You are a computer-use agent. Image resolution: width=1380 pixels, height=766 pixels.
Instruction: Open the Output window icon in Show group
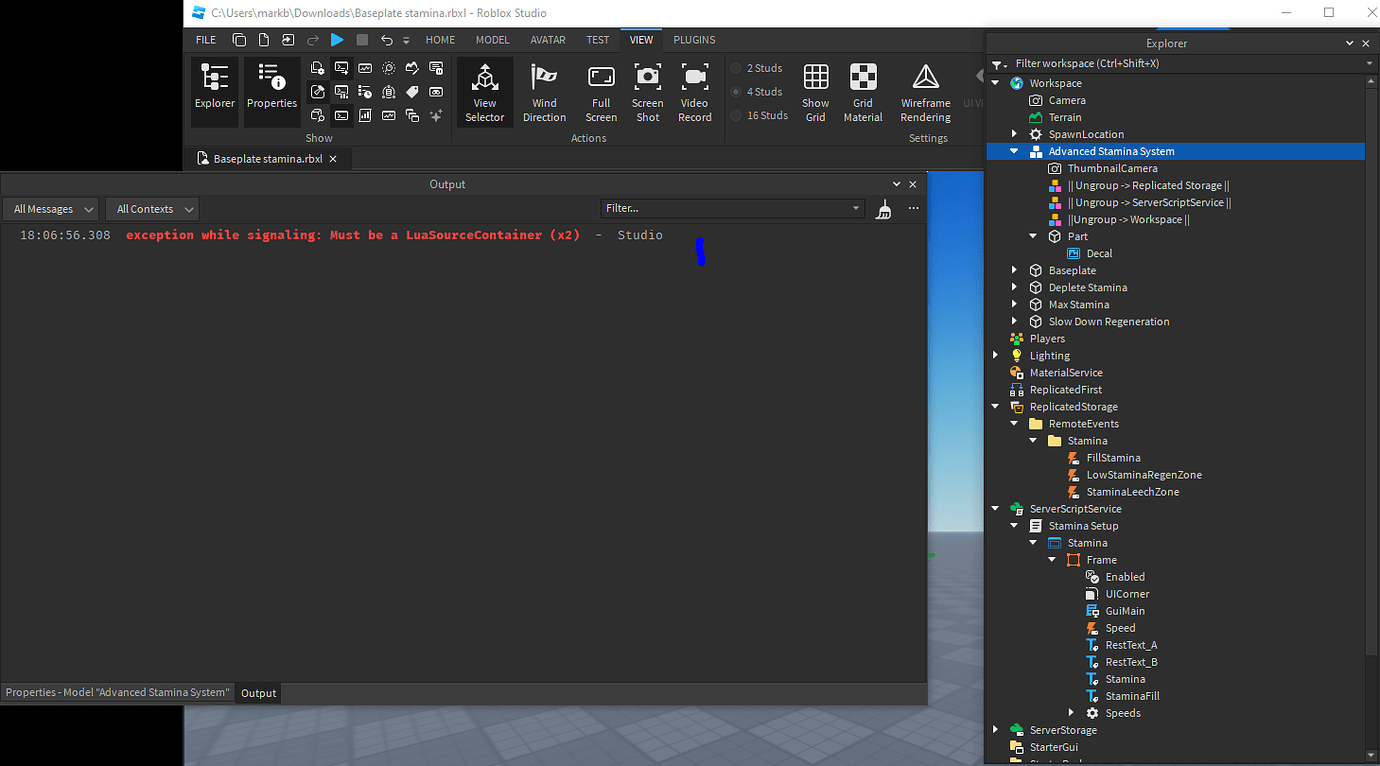coord(342,68)
